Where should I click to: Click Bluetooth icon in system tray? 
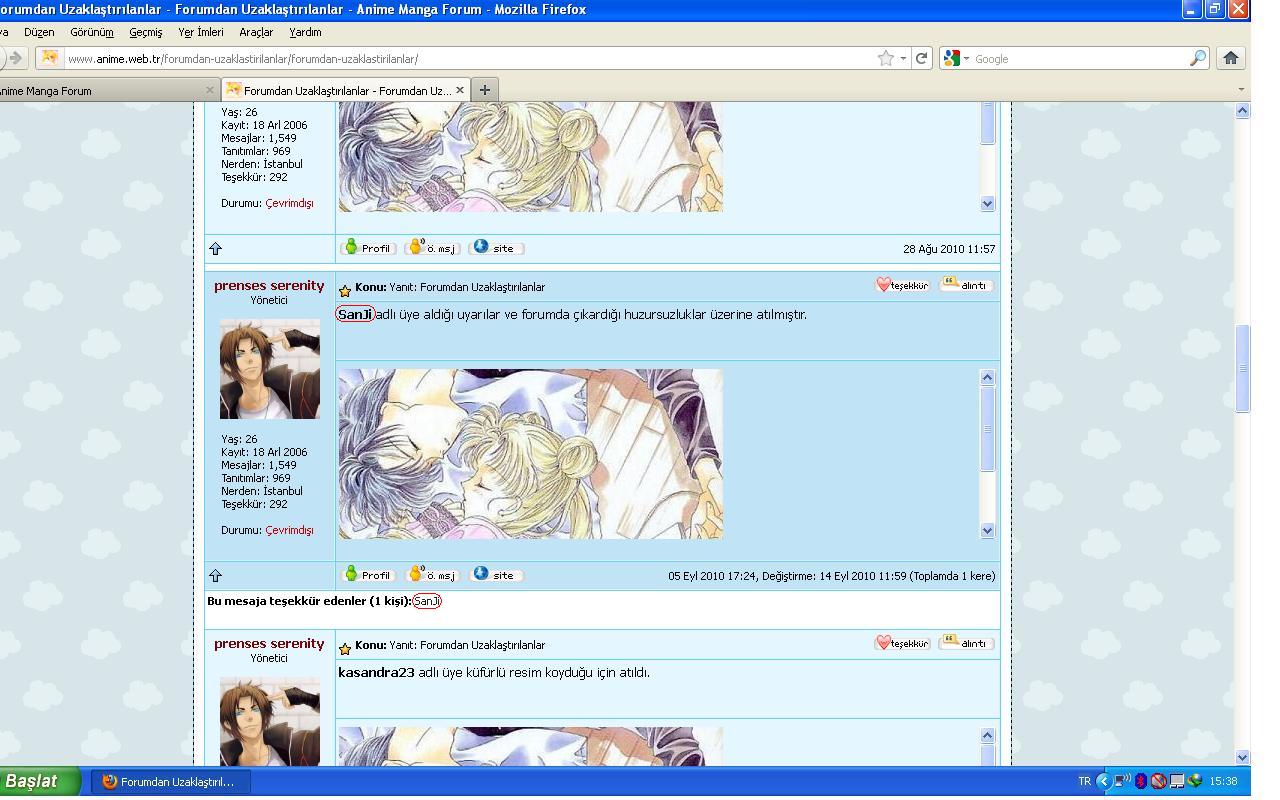pos(1140,781)
